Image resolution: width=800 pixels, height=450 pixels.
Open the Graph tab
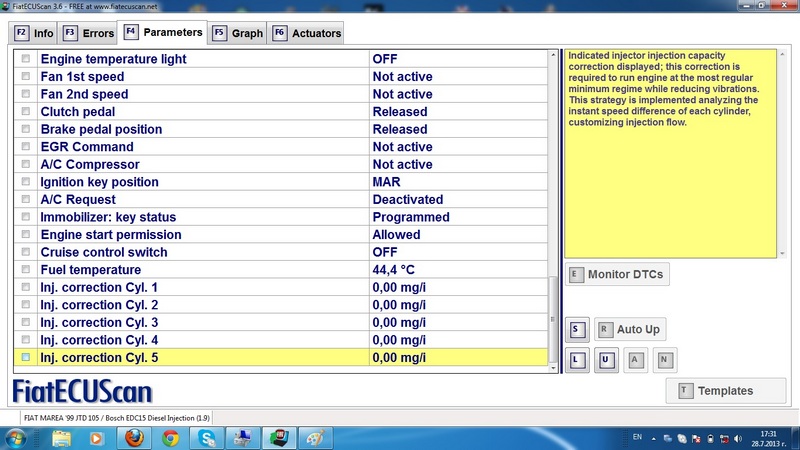tap(237, 33)
